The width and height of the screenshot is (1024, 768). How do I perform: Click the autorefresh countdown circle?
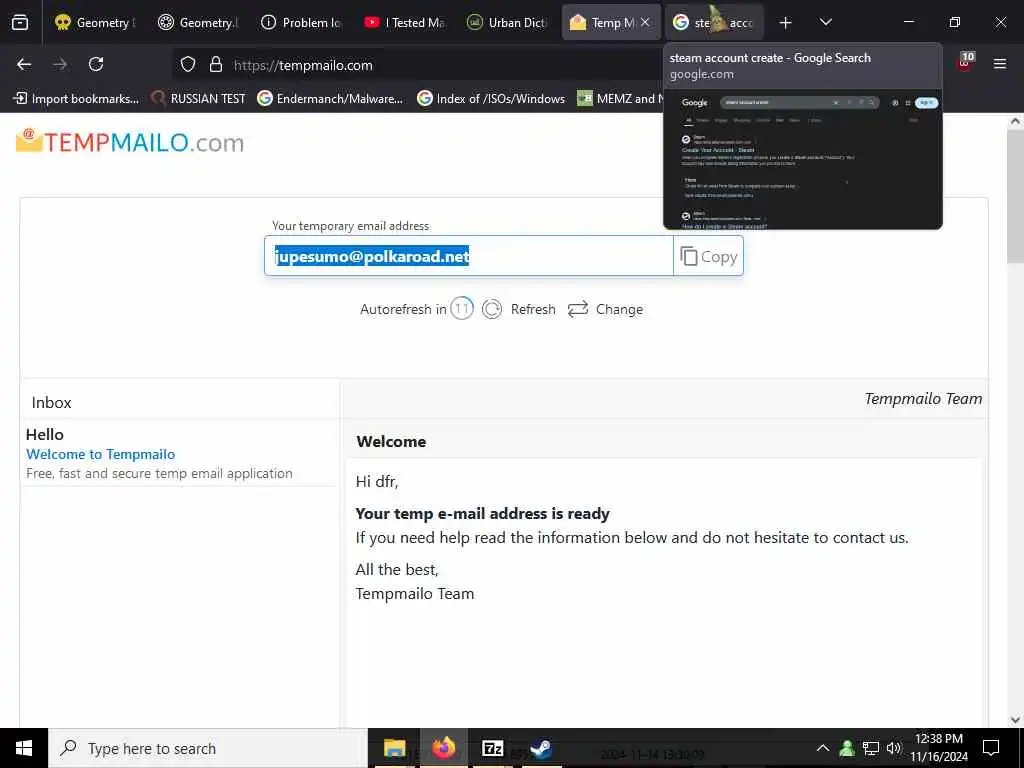tap(462, 308)
